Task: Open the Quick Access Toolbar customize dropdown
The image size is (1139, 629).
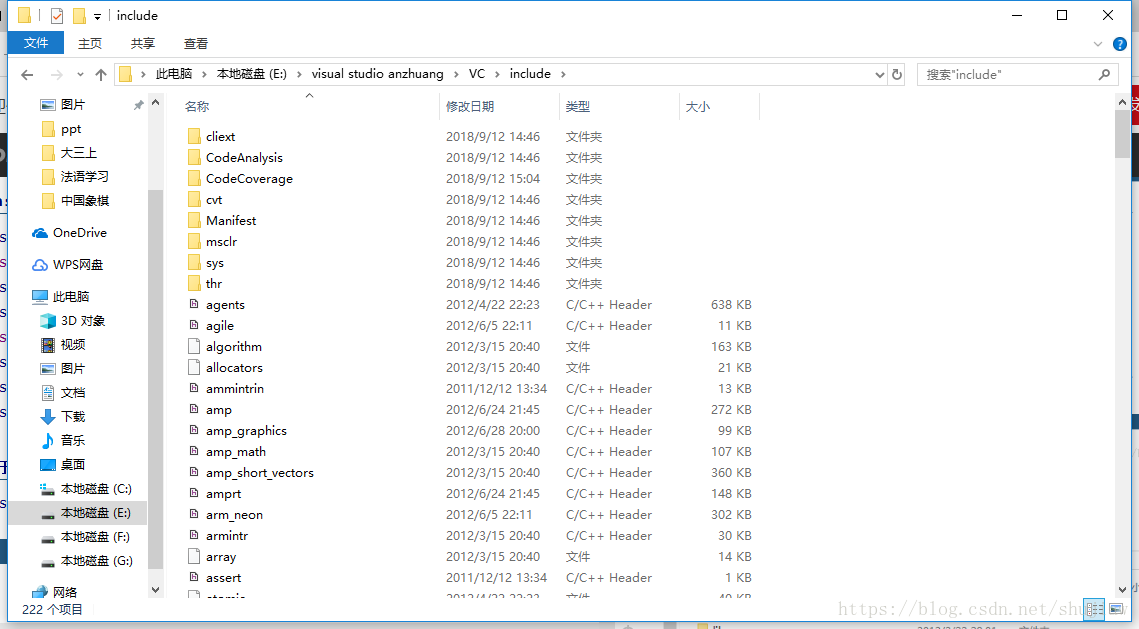Action: (x=97, y=16)
